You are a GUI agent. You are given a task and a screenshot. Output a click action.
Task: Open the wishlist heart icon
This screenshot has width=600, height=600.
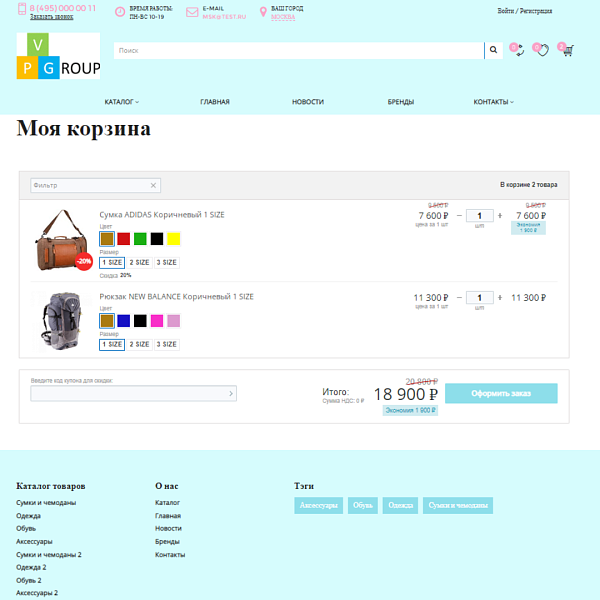[x=542, y=50]
